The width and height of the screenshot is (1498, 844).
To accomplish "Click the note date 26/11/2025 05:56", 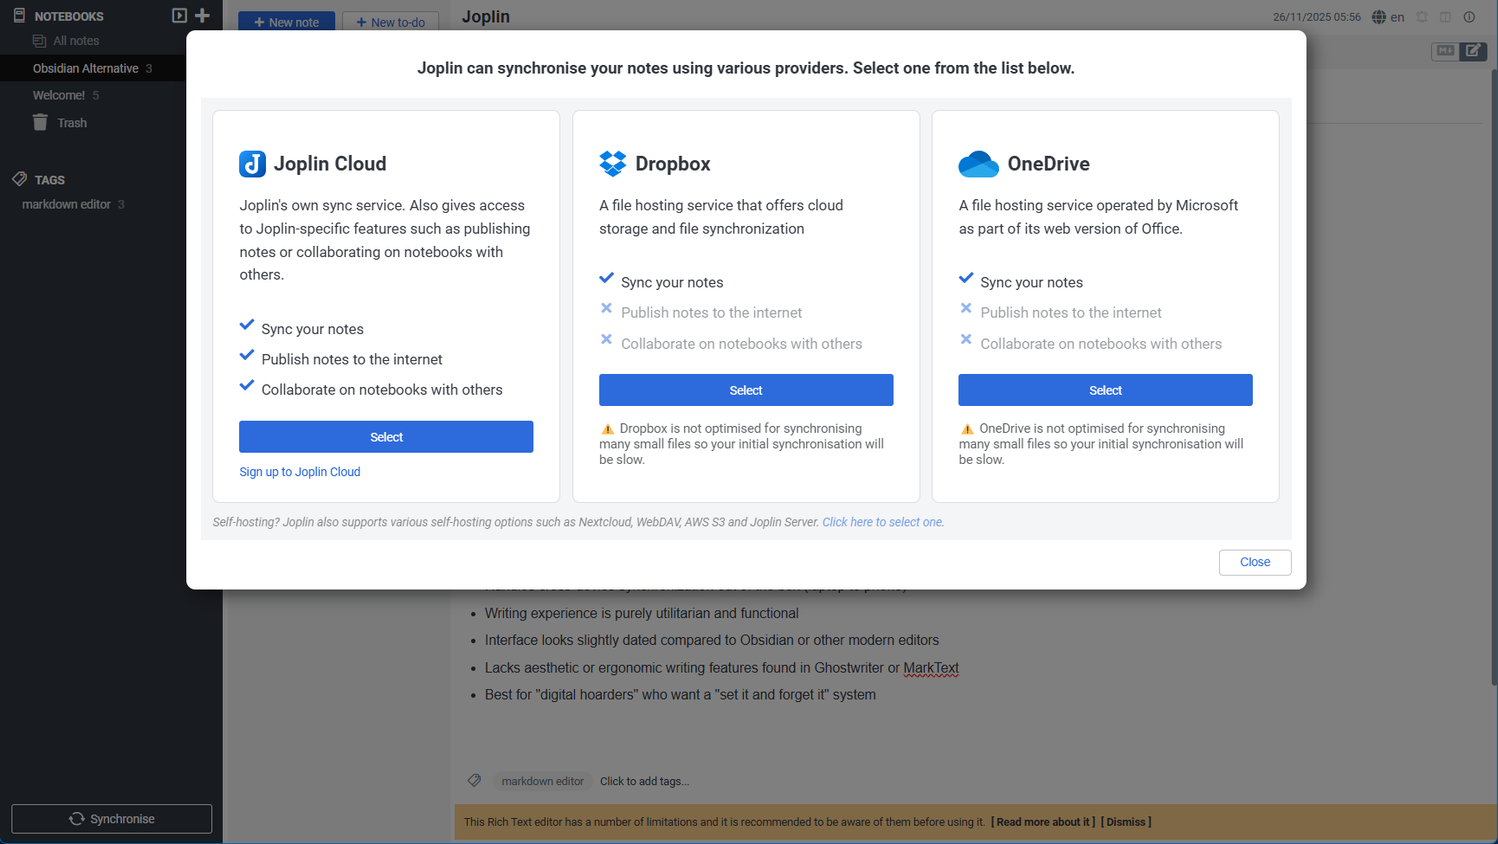I will (x=1316, y=17).
